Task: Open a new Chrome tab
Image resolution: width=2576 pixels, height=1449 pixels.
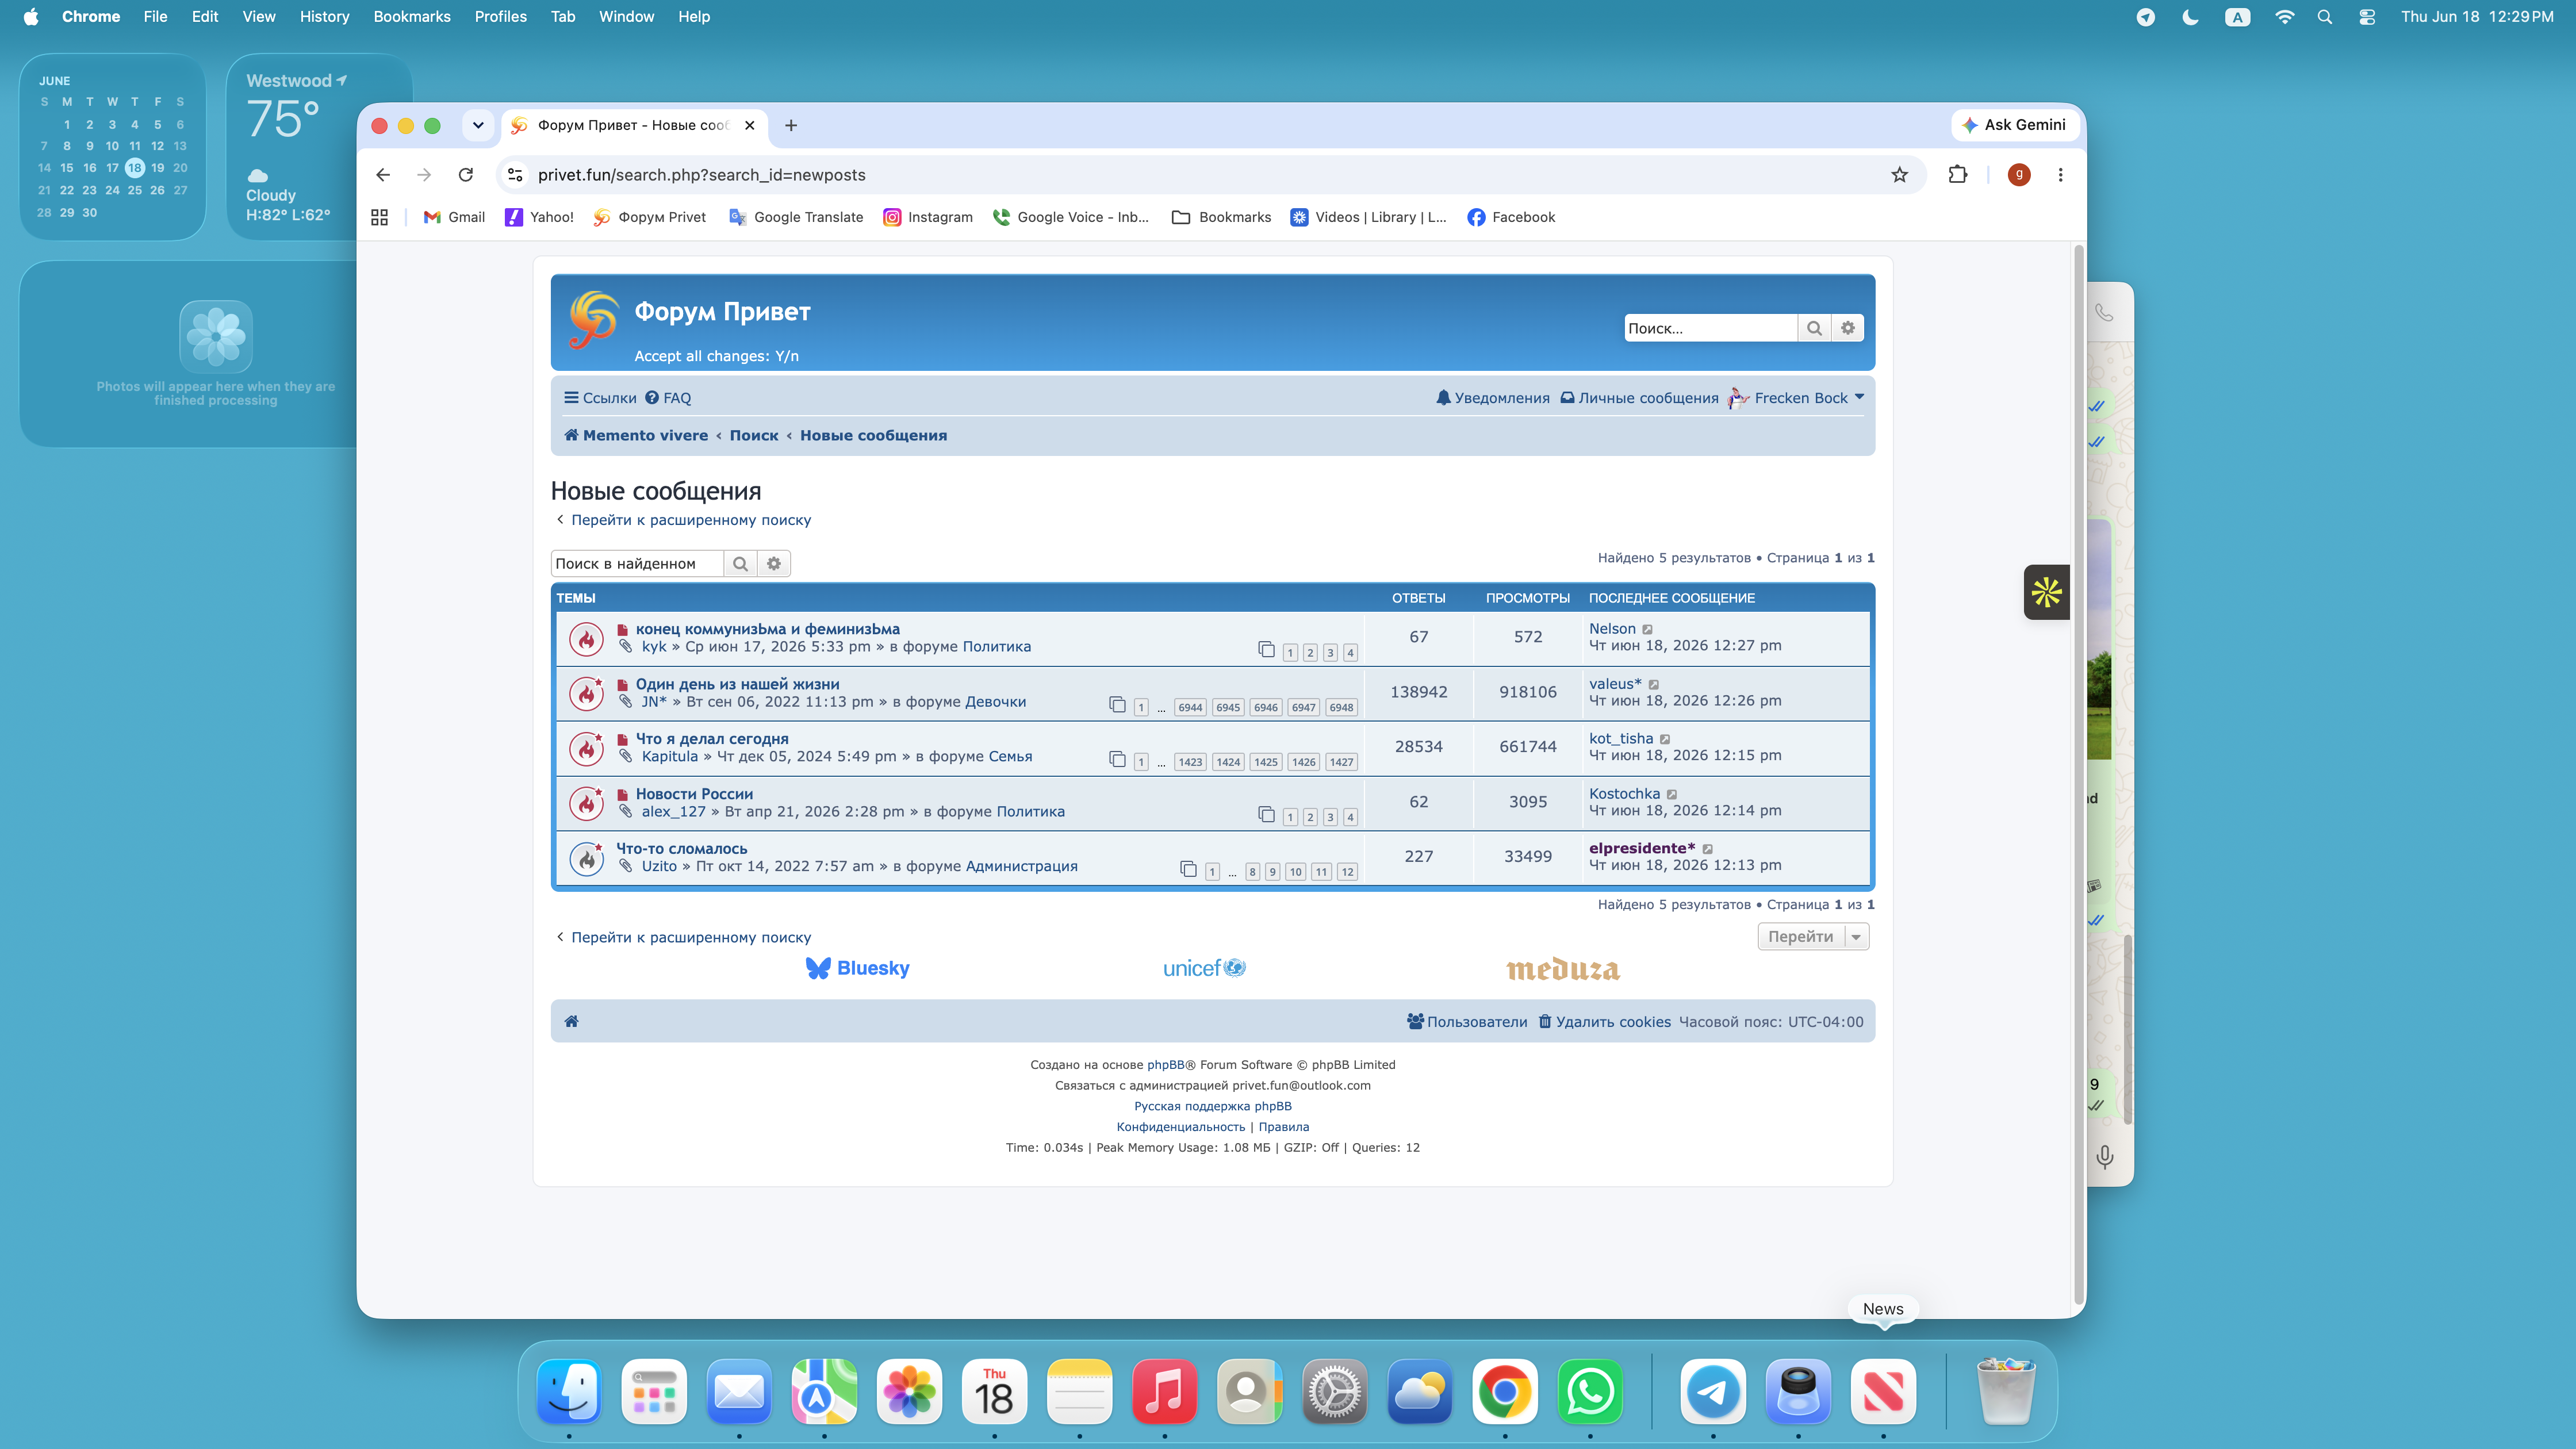Action: click(791, 125)
